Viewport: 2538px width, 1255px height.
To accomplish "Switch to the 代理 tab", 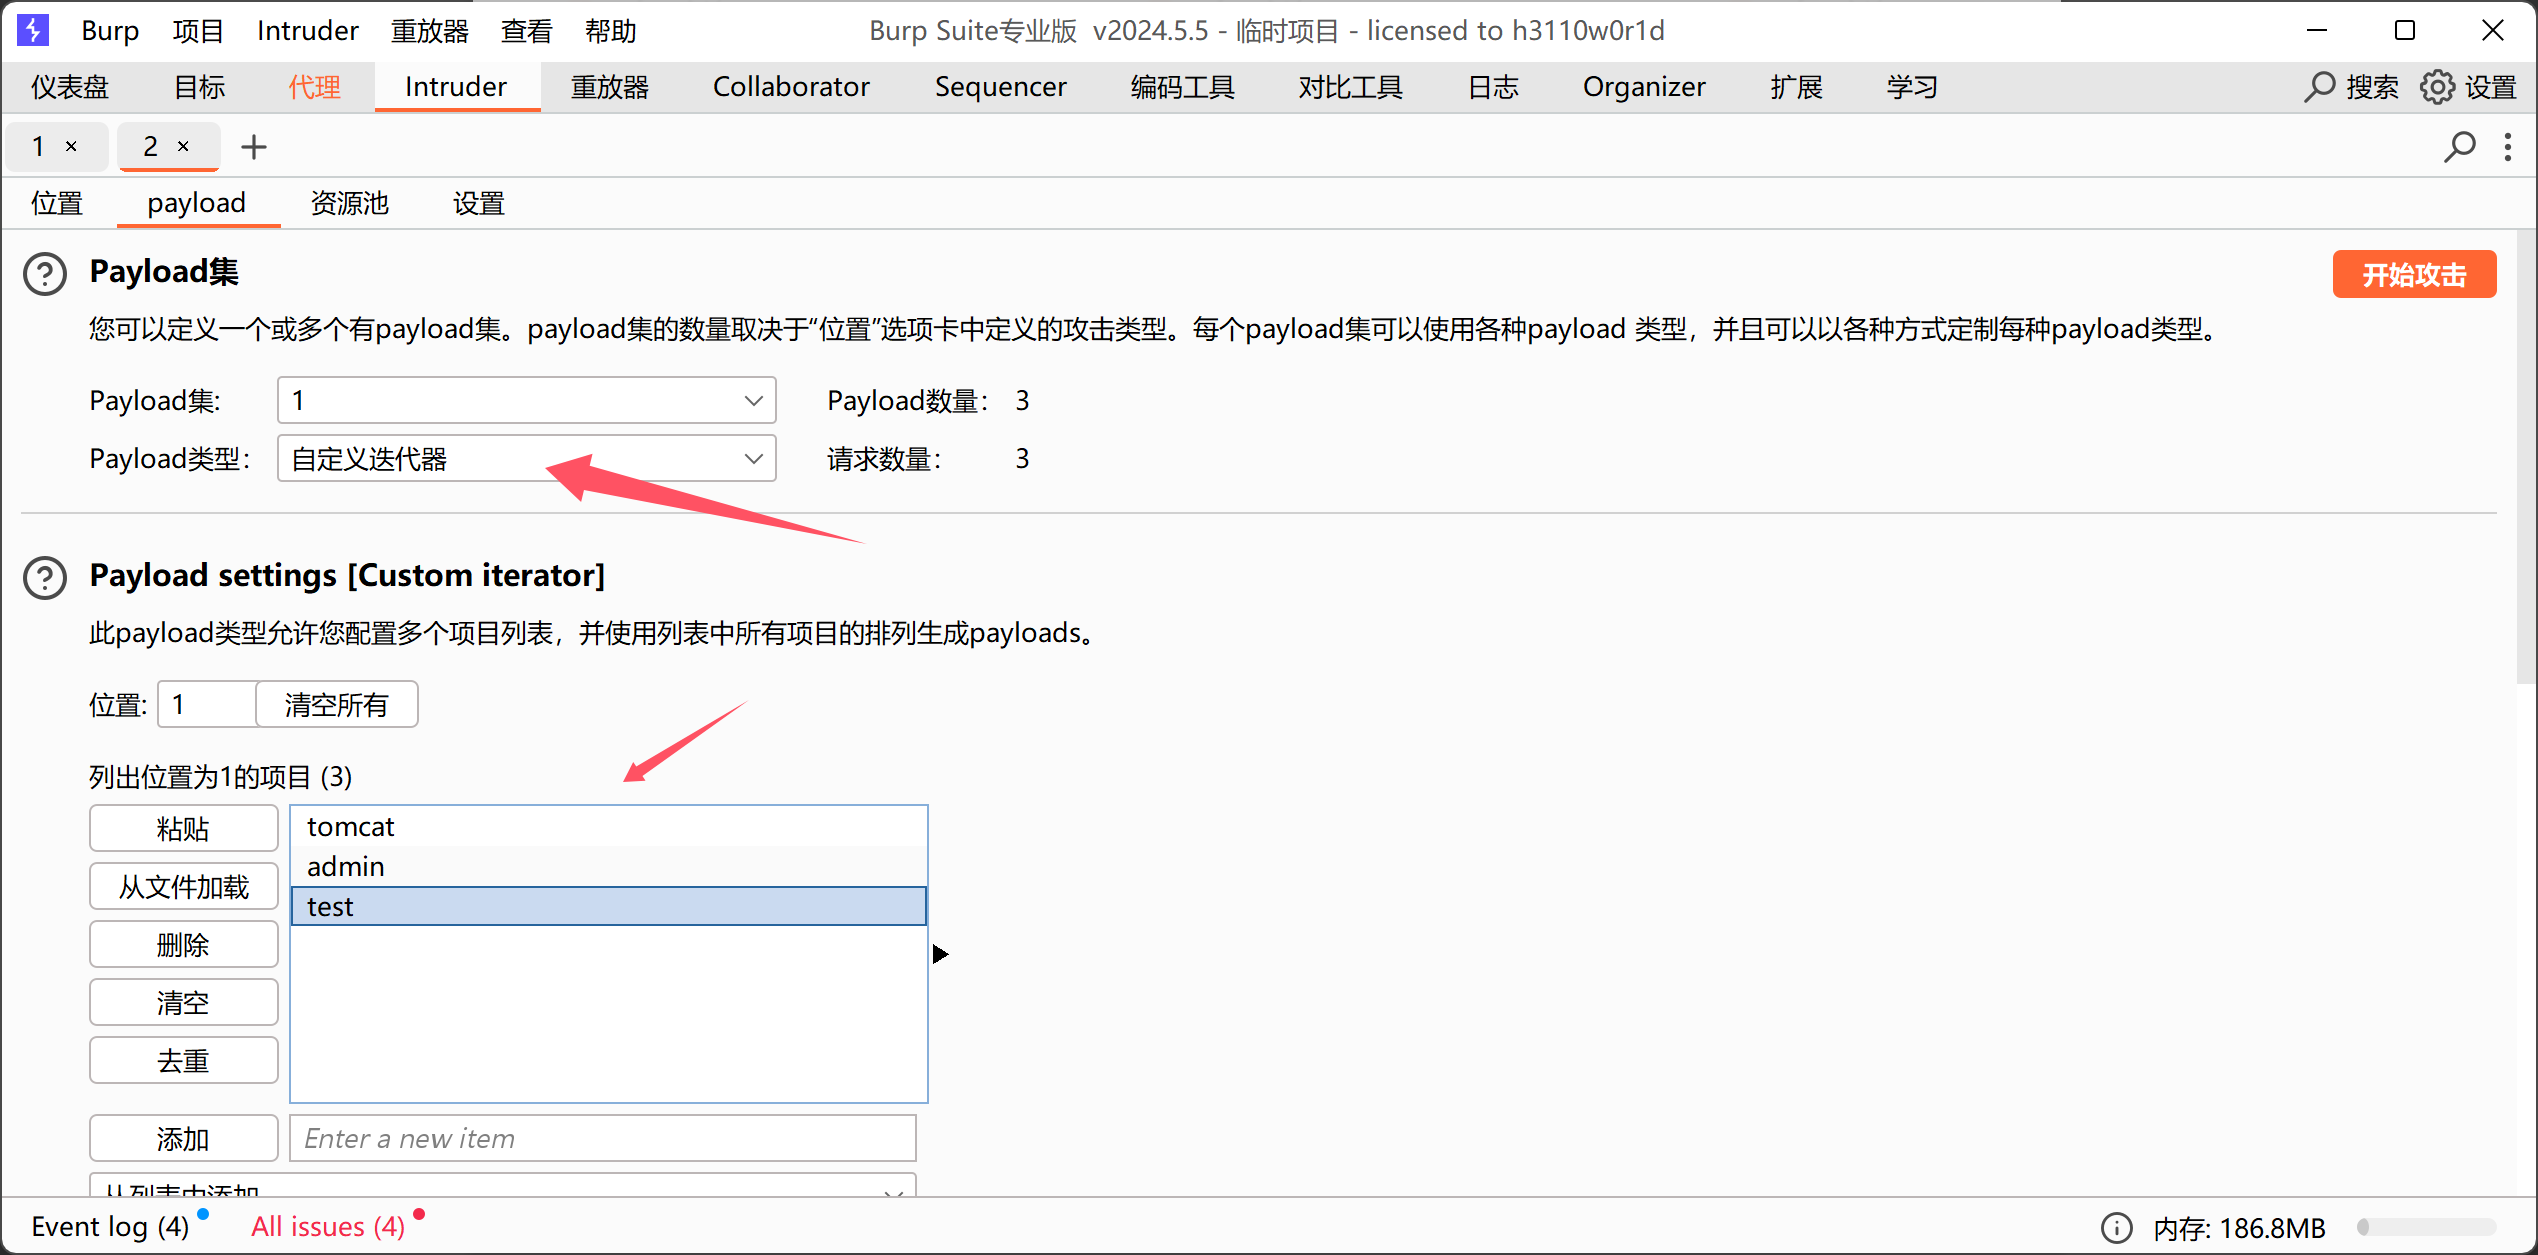I will [x=315, y=87].
